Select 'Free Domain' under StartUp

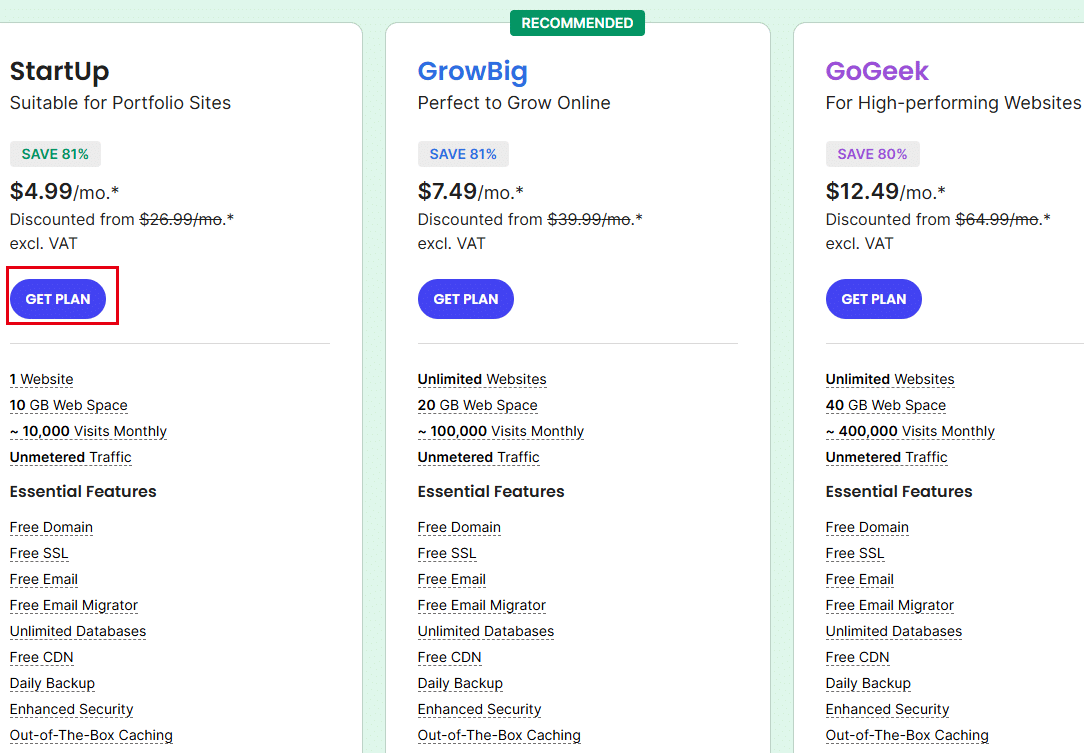(x=51, y=527)
